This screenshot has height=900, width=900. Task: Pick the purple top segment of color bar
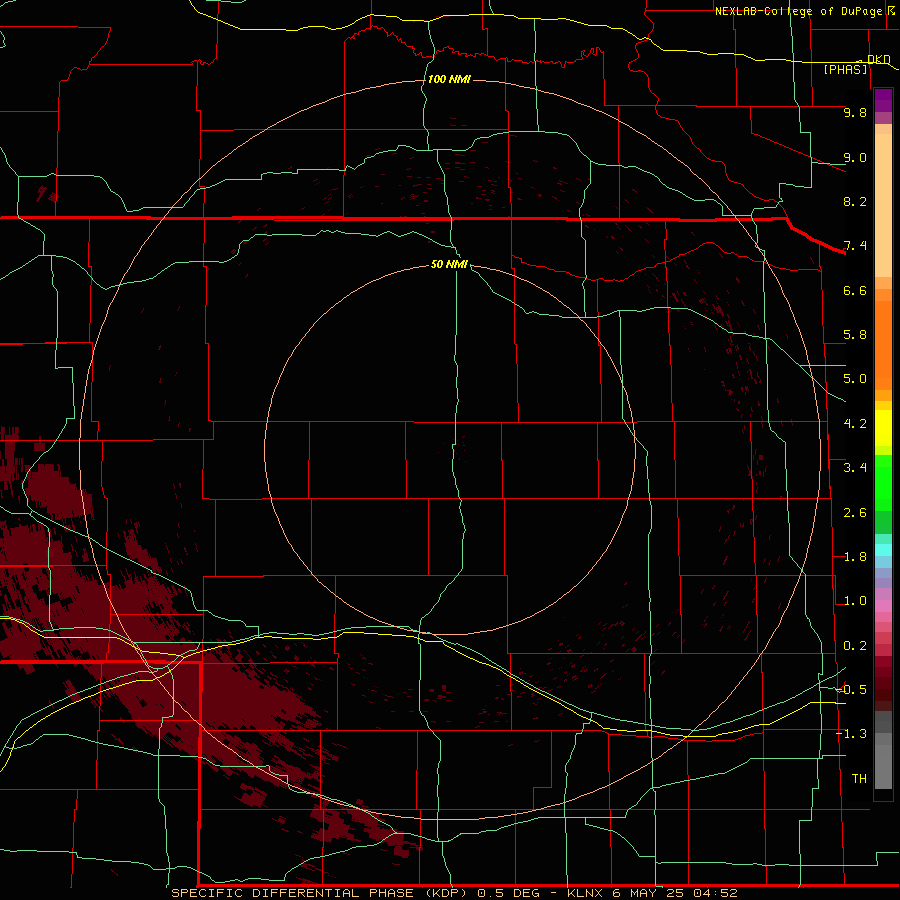(883, 100)
